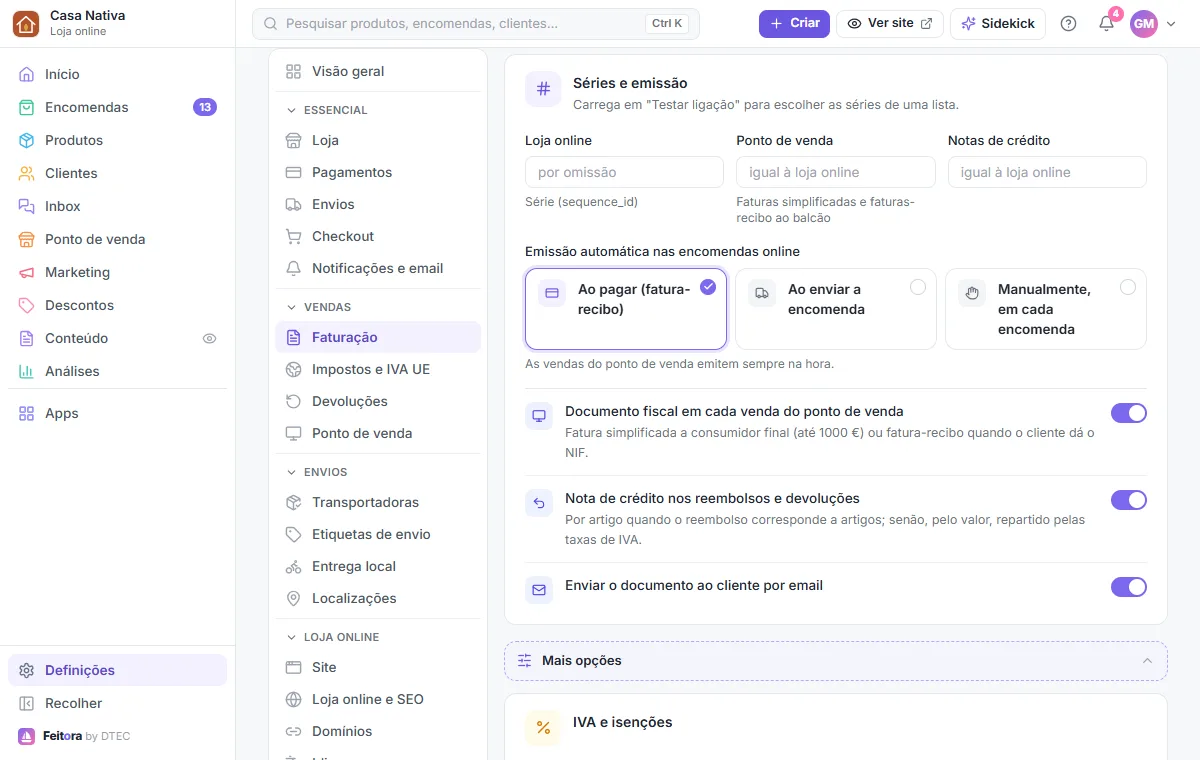Select 'Ao enviar a encomenda' option

[x=835, y=309]
